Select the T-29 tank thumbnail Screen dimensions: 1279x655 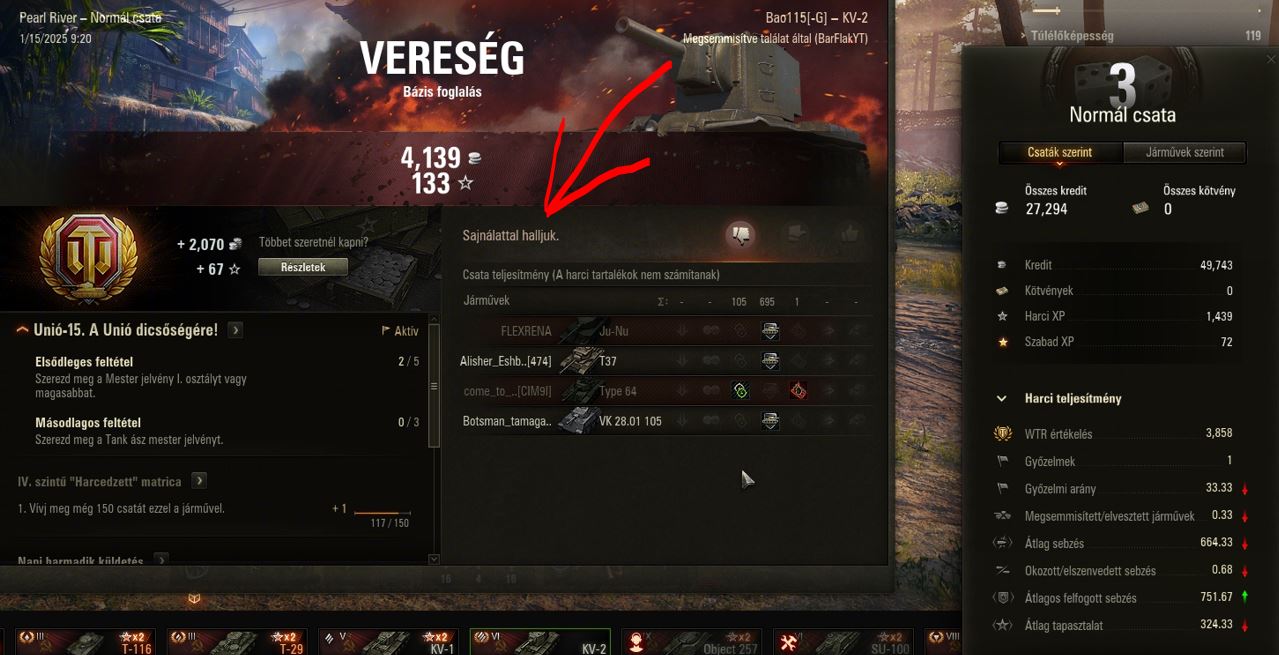tap(236, 642)
